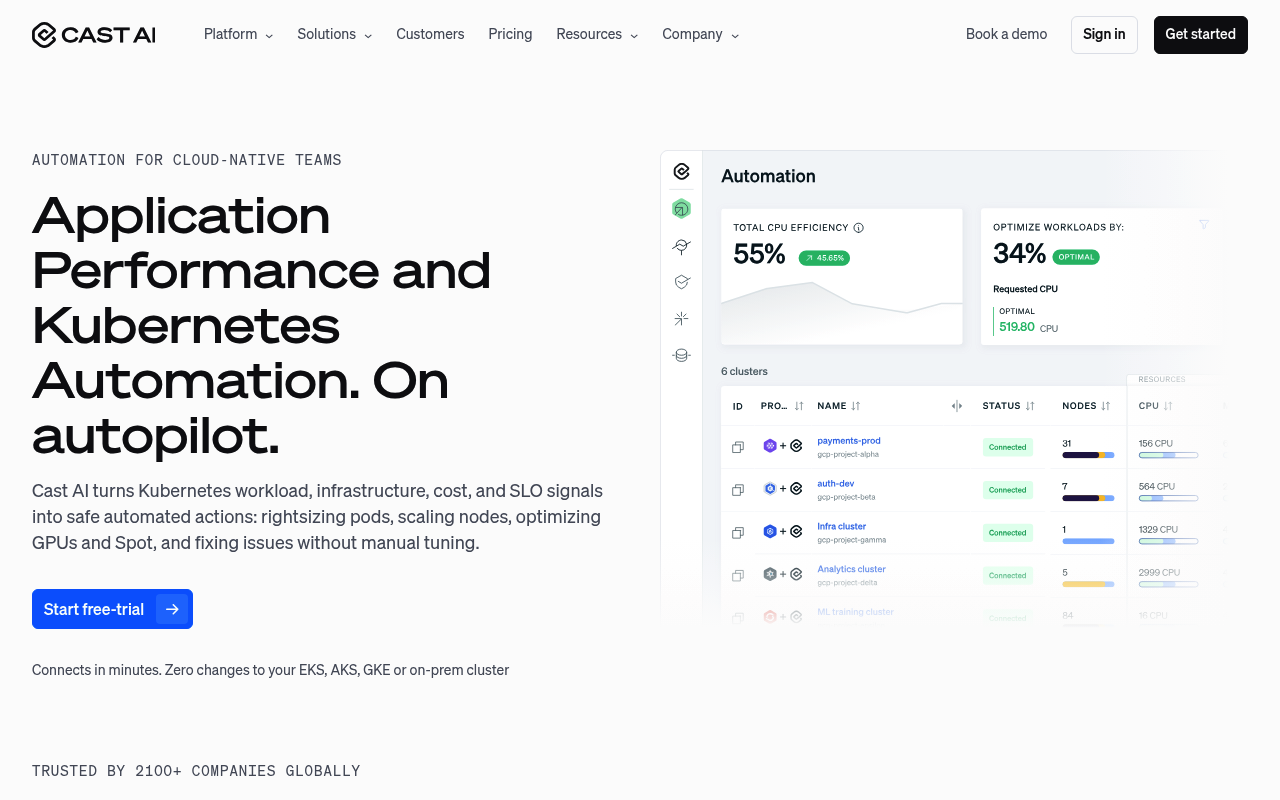Click the nodes bar for auth-dev
The height and width of the screenshot is (800, 1280).
click(x=1088, y=498)
